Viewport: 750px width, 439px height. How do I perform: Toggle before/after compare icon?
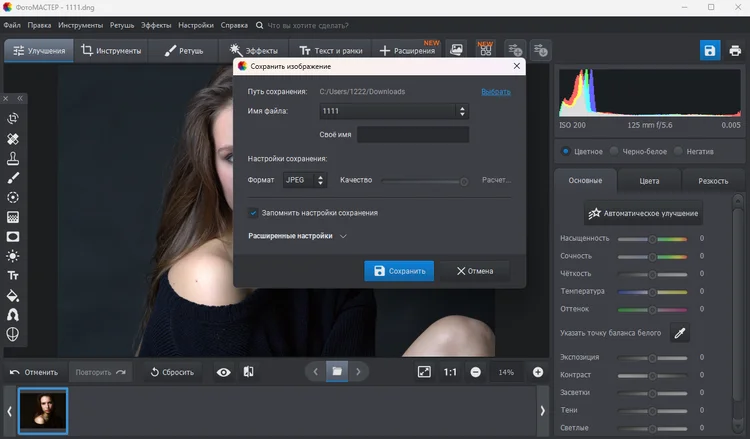(x=249, y=372)
